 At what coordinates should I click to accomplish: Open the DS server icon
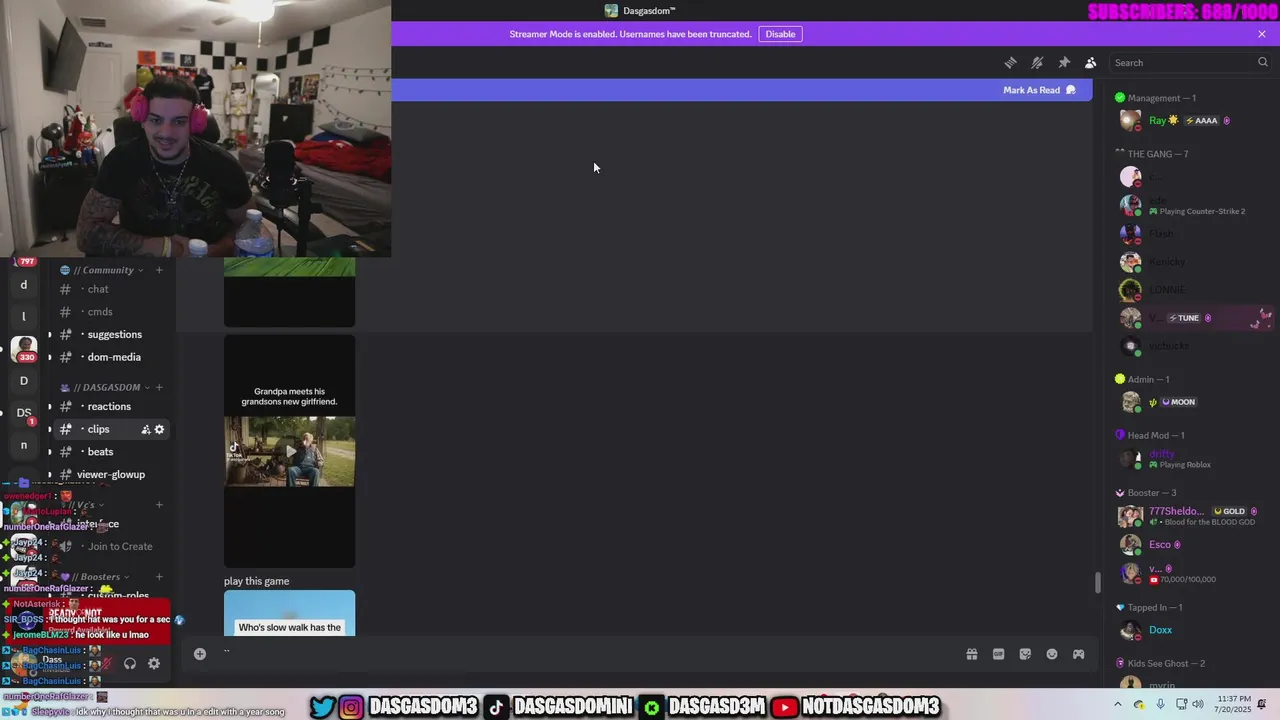pos(24,412)
